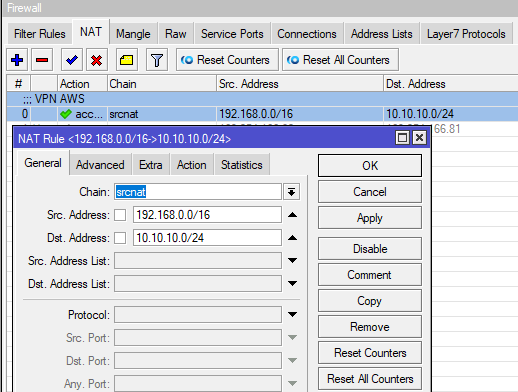Add a new NAT rule with plus icon
The height and width of the screenshot is (392, 518).
pos(17,60)
